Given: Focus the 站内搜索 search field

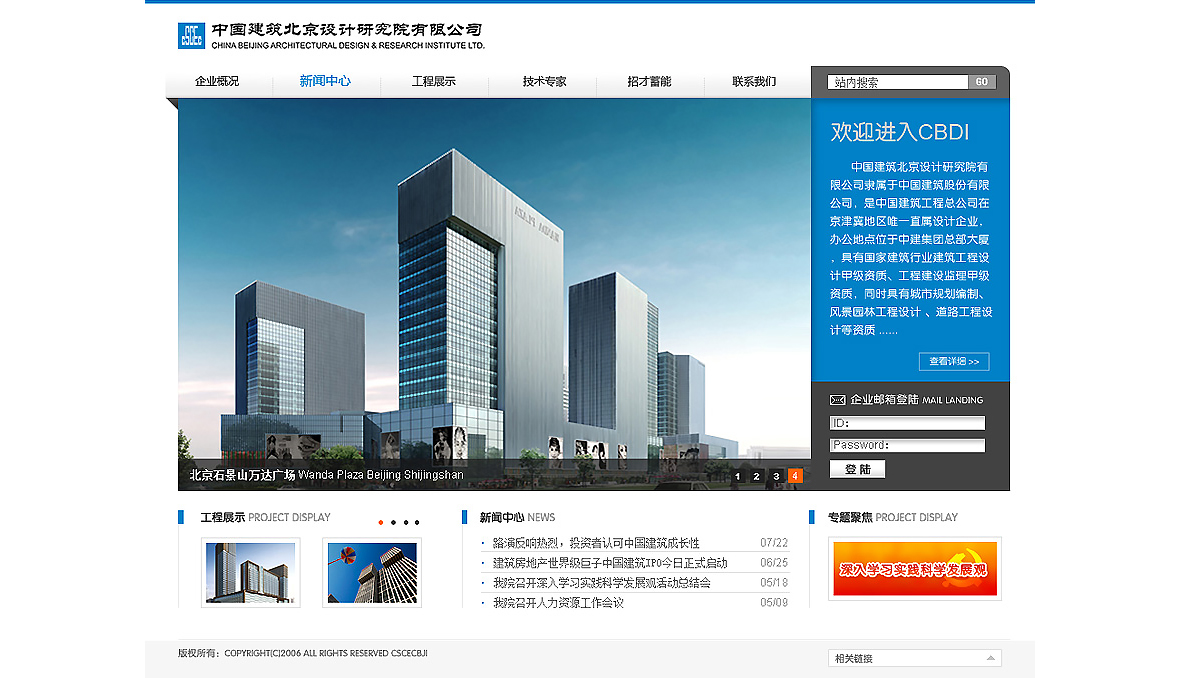Looking at the screenshot, I should [x=898, y=82].
